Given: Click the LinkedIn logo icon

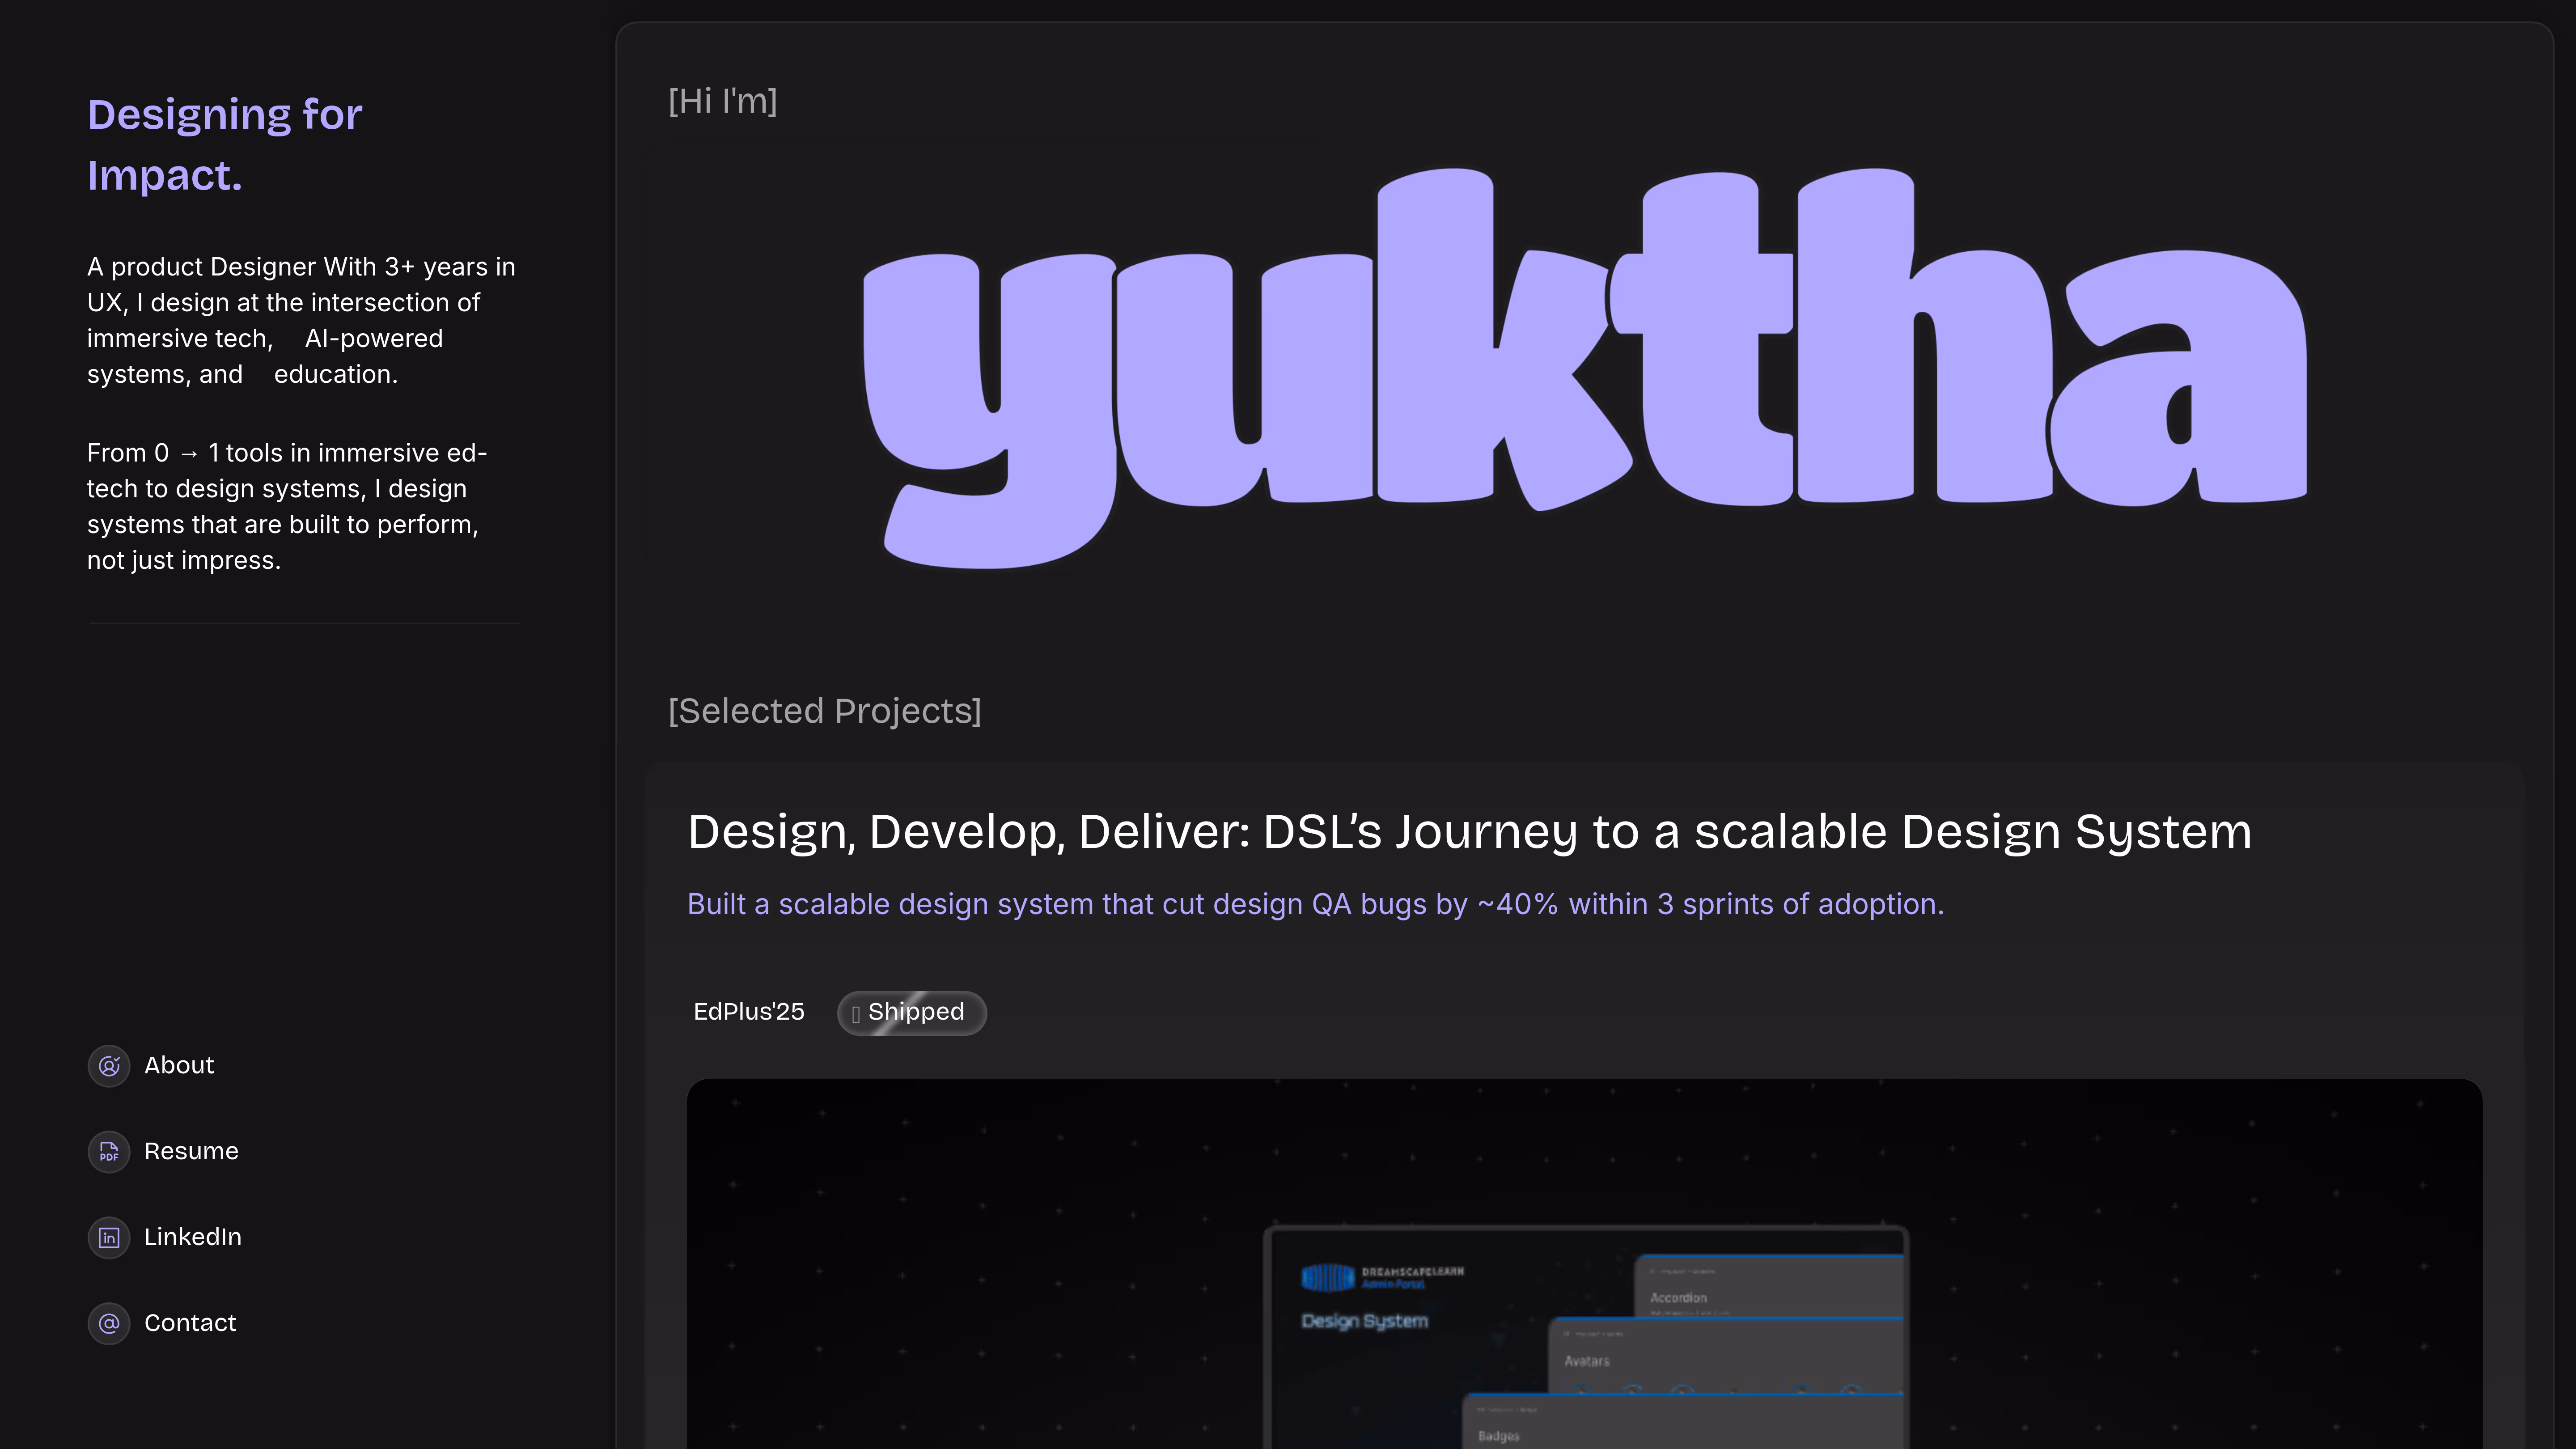Looking at the screenshot, I should pyautogui.click(x=109, y=1238).
